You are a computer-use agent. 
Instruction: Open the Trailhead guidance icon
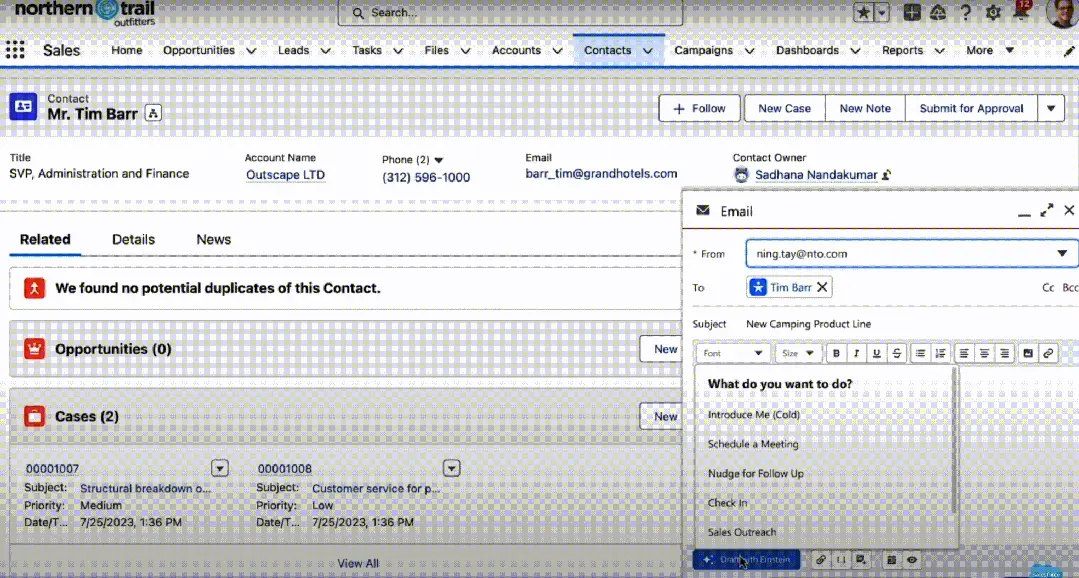tap(938, 12)
